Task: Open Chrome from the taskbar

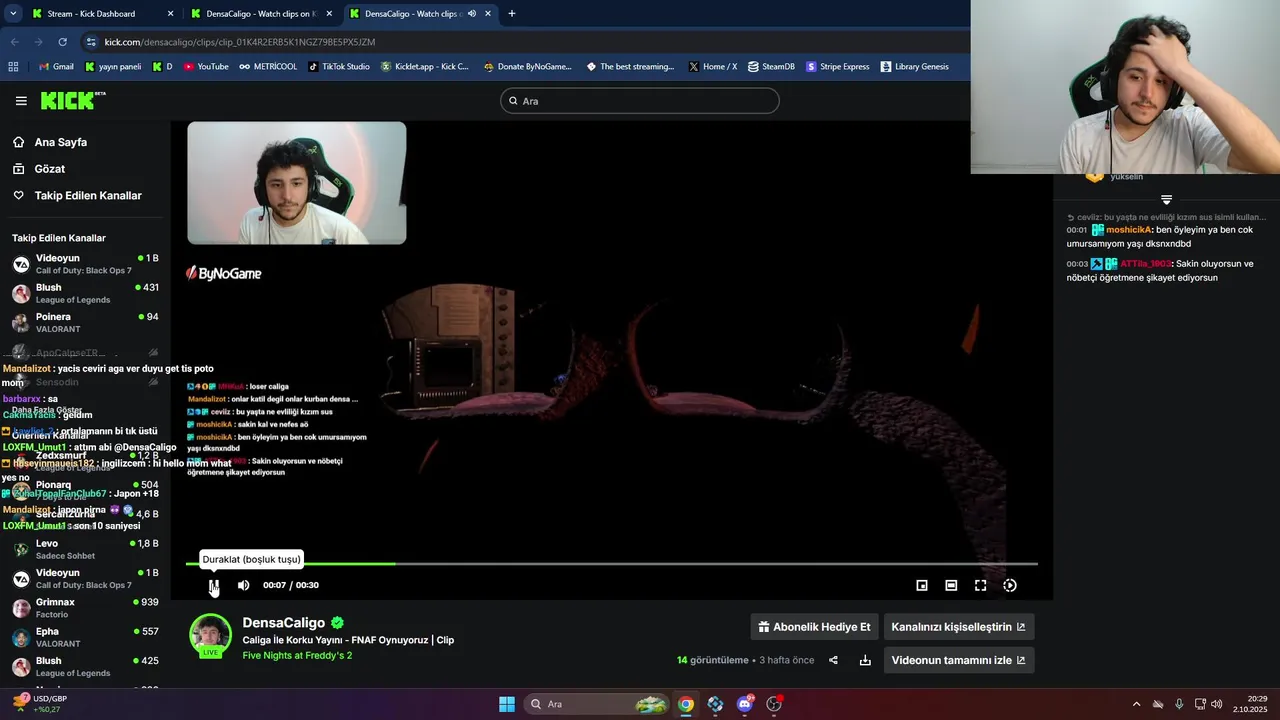Action: 685,704
